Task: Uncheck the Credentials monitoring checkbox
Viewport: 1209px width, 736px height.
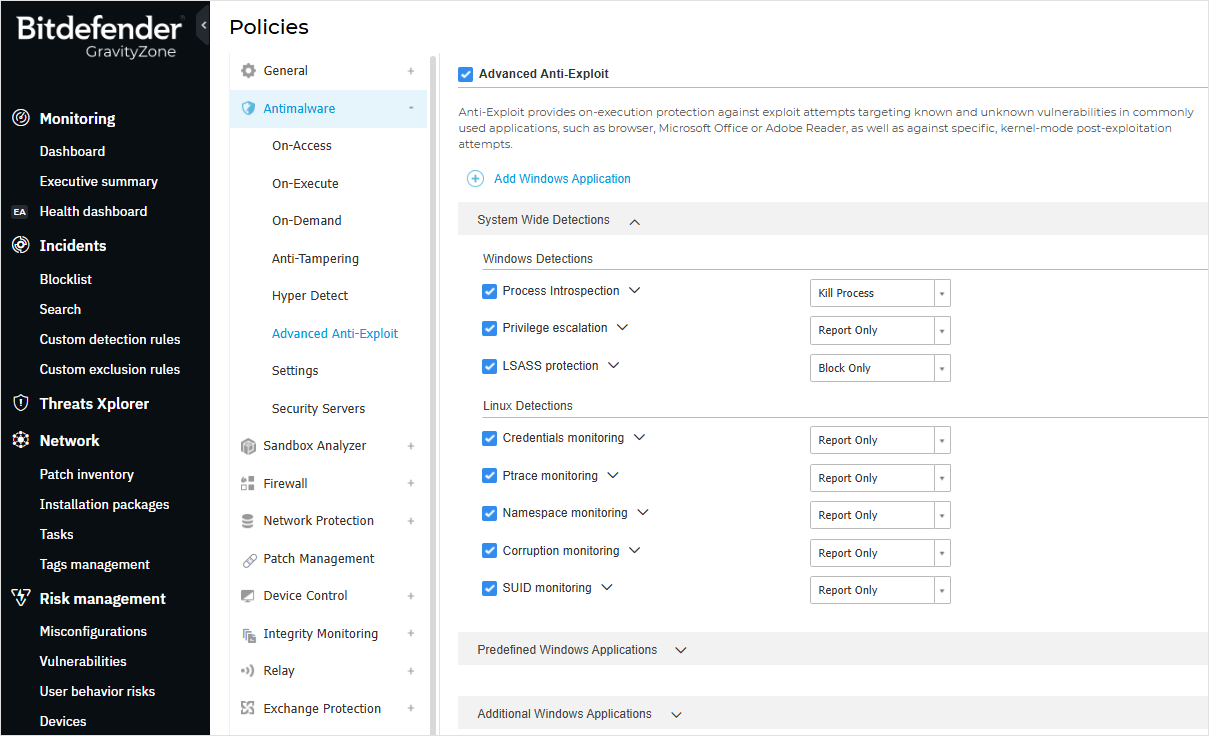Action: [489, 438]
